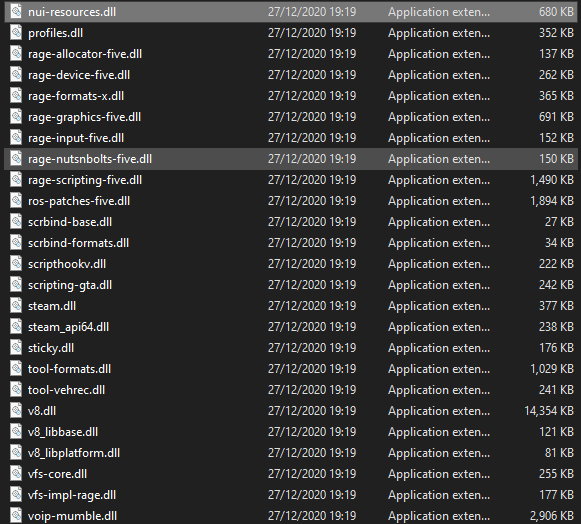This screenshot has height=524, width=581.
Task: Select the file name rage-scripting-five.dll
Action: 85,180
